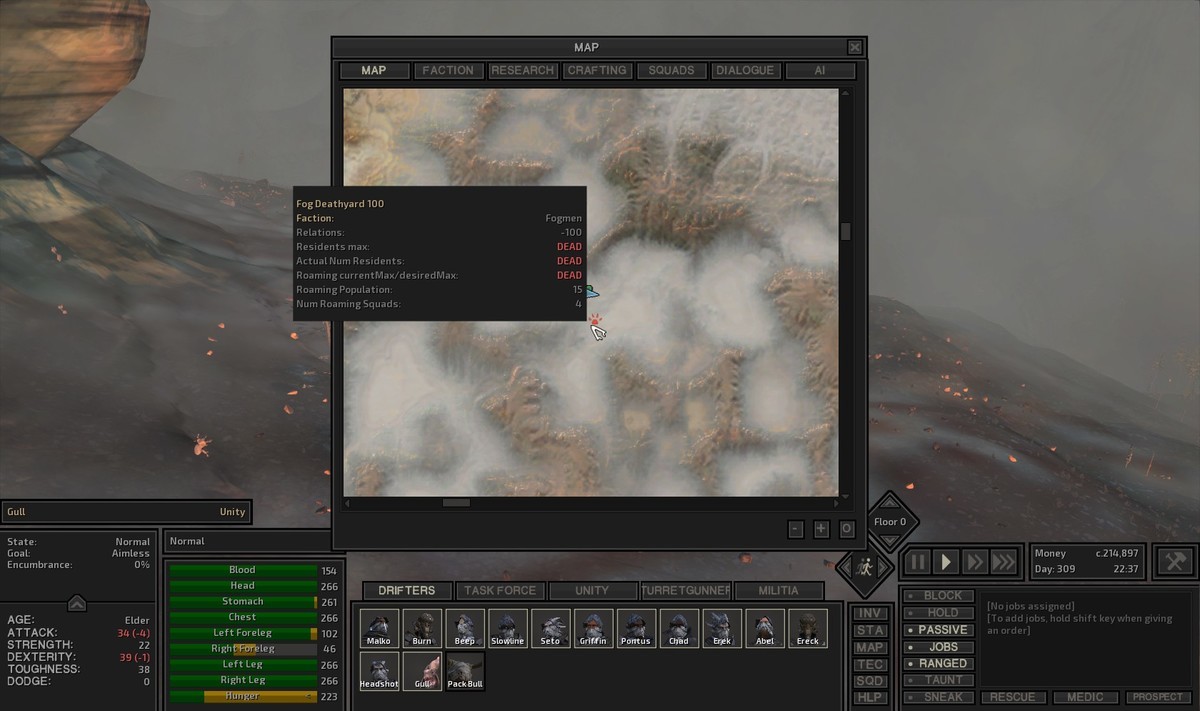Select the MILITIA squad tab

[779, 591]
